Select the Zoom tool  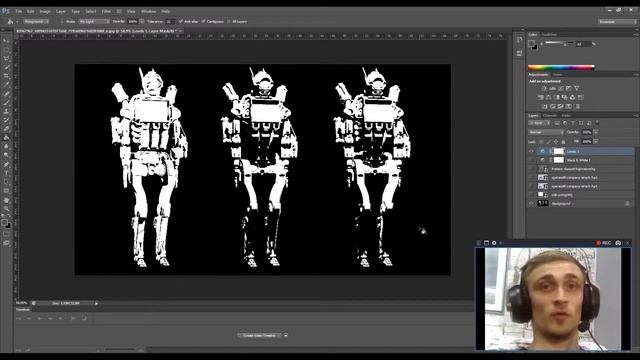[x=6, y=209]
